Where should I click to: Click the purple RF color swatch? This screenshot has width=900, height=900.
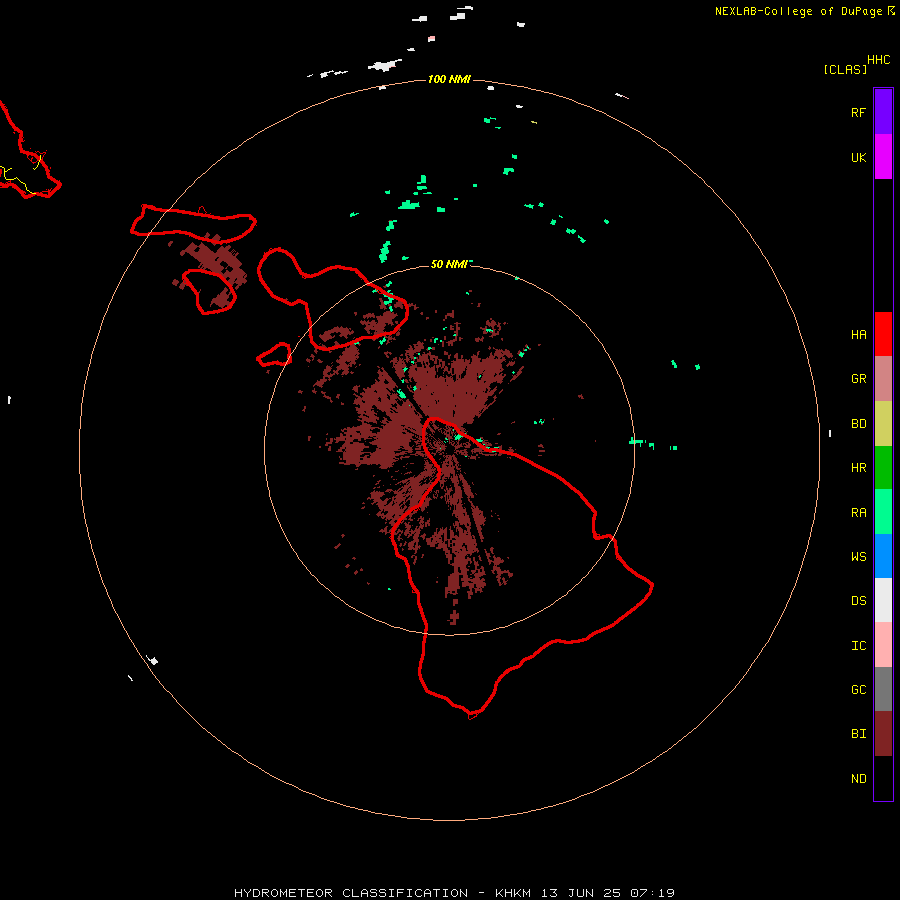[x=883, y=112]
